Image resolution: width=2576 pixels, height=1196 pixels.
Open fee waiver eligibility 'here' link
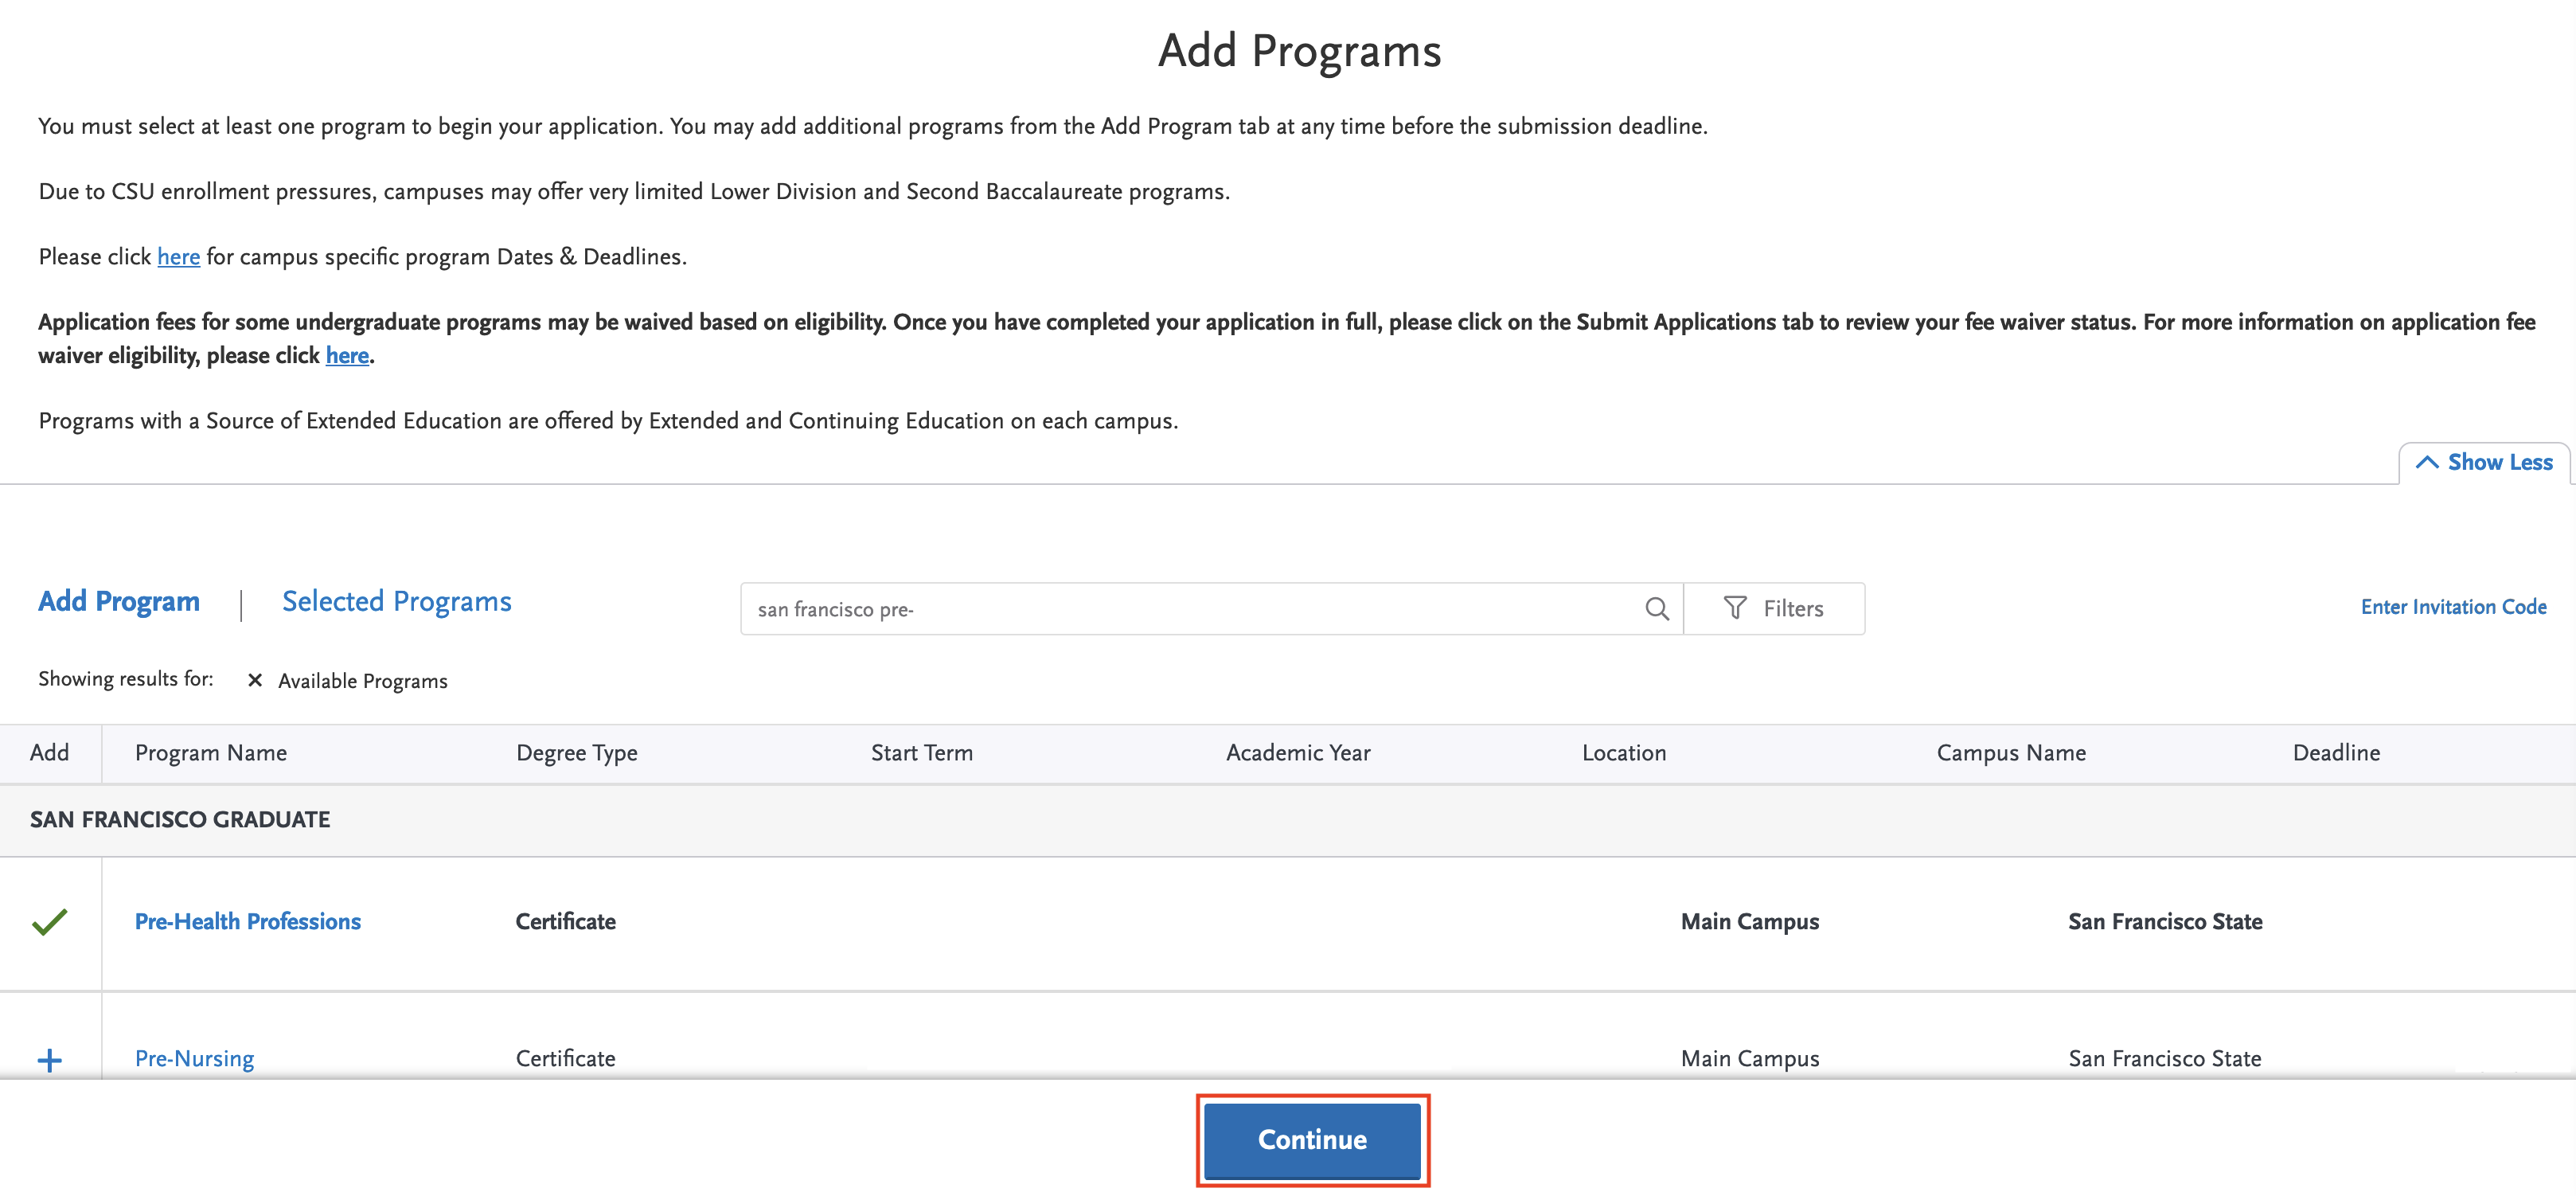[346, 356]
